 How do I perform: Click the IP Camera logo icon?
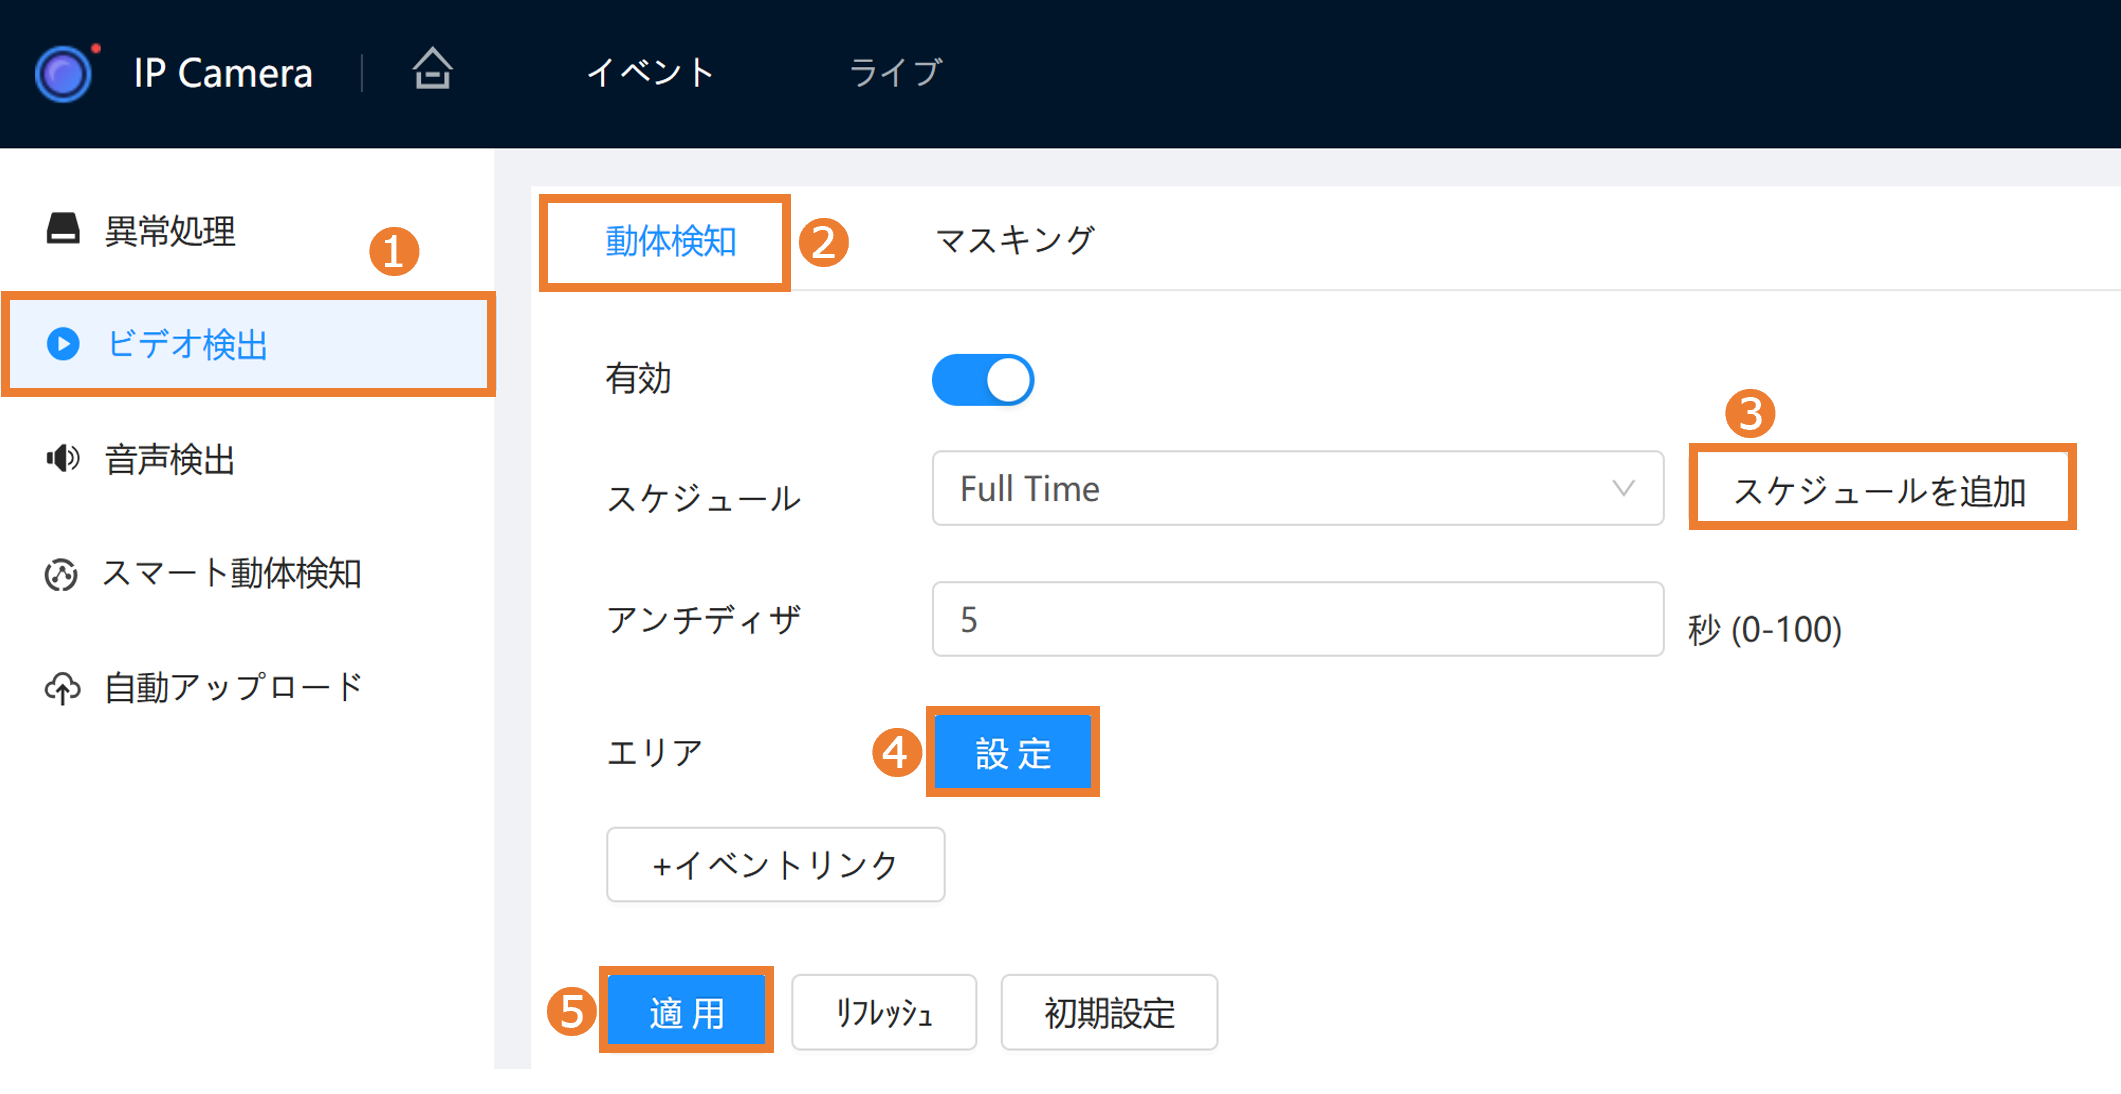[x=64, y=73]
